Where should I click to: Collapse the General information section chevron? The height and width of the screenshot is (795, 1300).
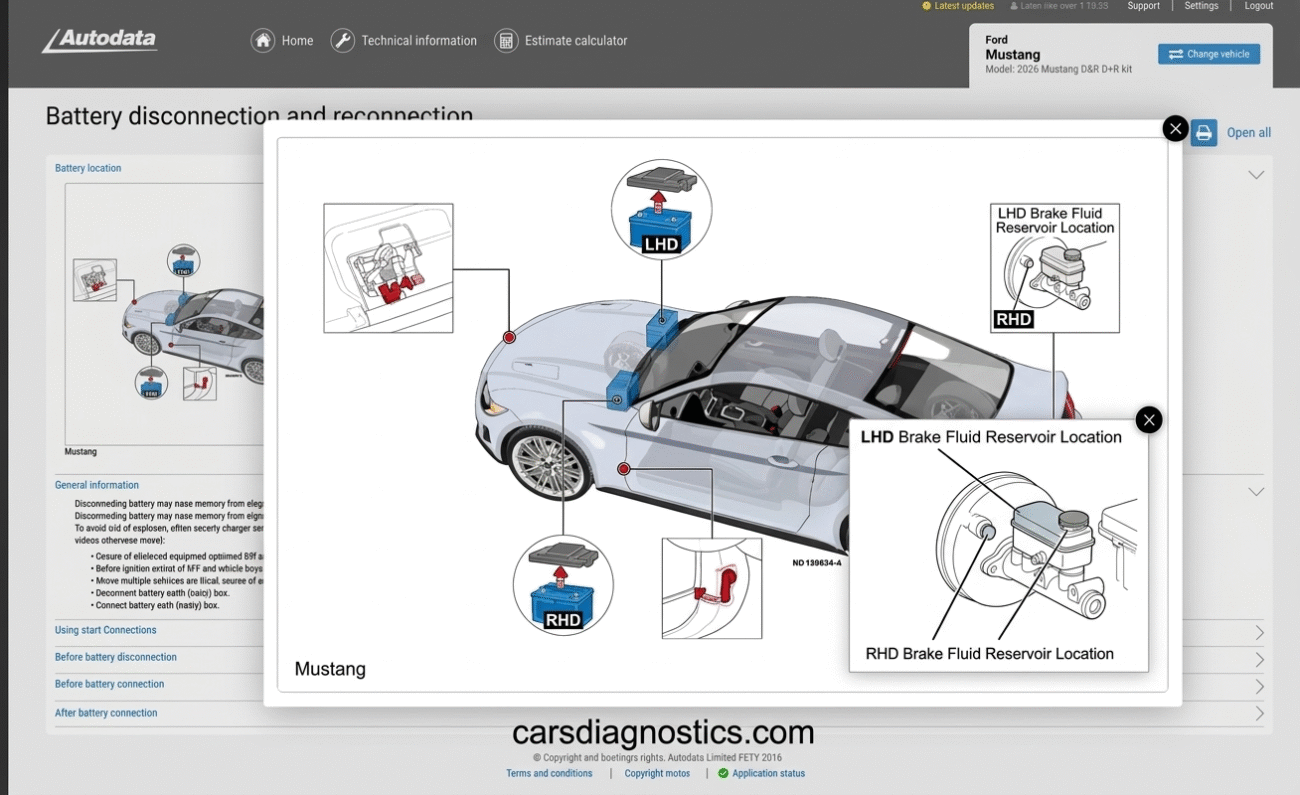(1256, 492)
